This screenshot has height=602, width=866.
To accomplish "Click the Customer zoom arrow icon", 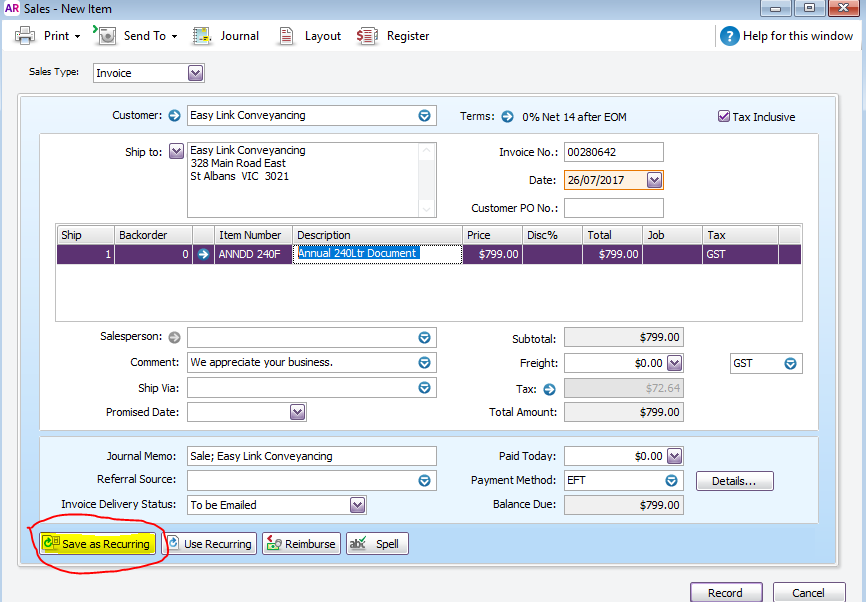I will click(x=175, y=115).
